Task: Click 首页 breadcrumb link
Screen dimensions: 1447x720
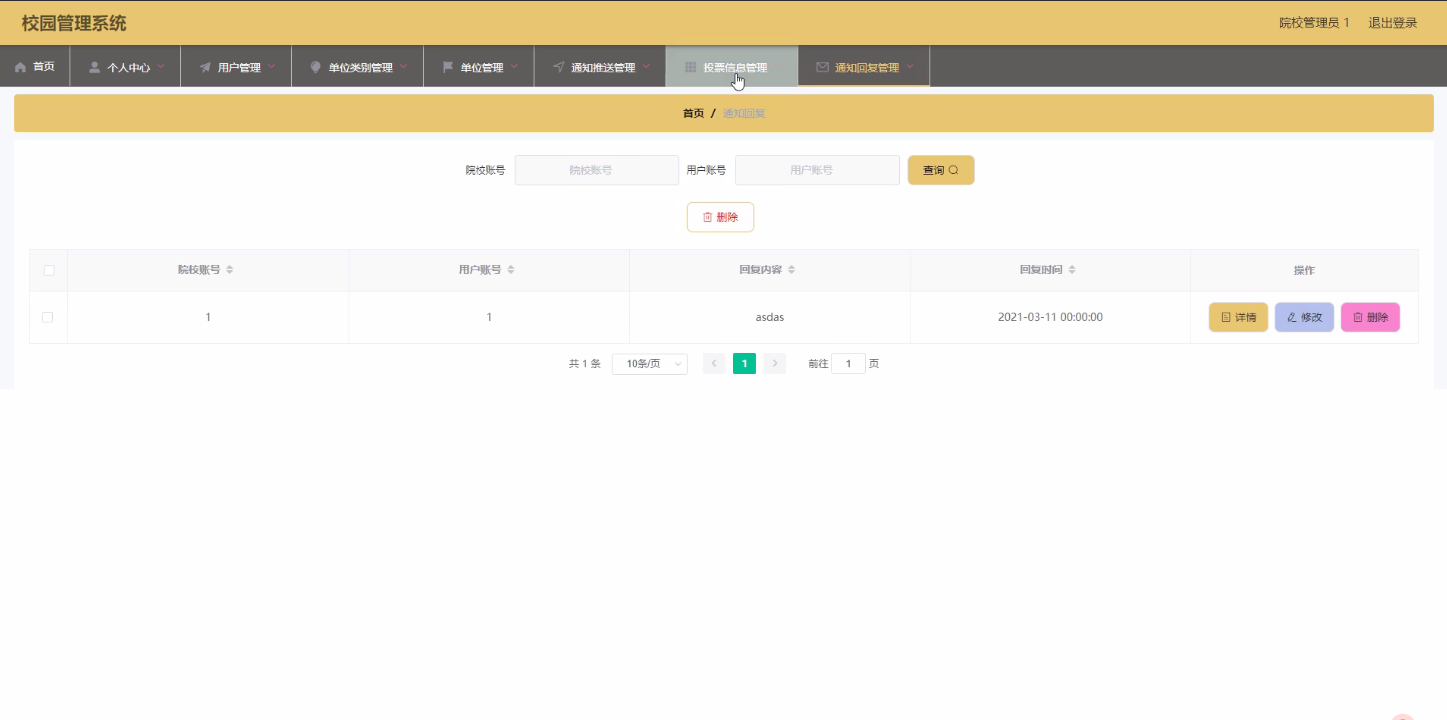Action: (693, 114)
